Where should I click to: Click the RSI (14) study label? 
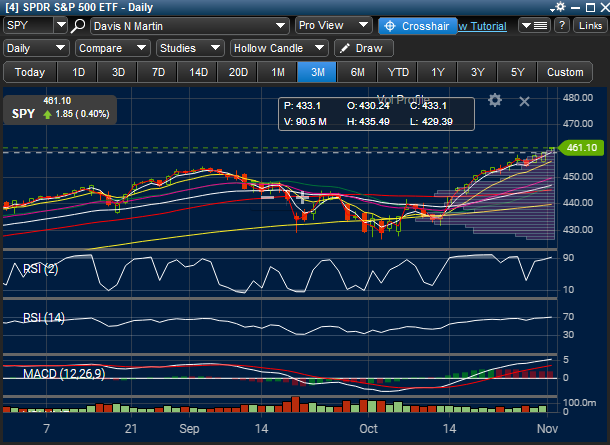[x=44, y=318]
